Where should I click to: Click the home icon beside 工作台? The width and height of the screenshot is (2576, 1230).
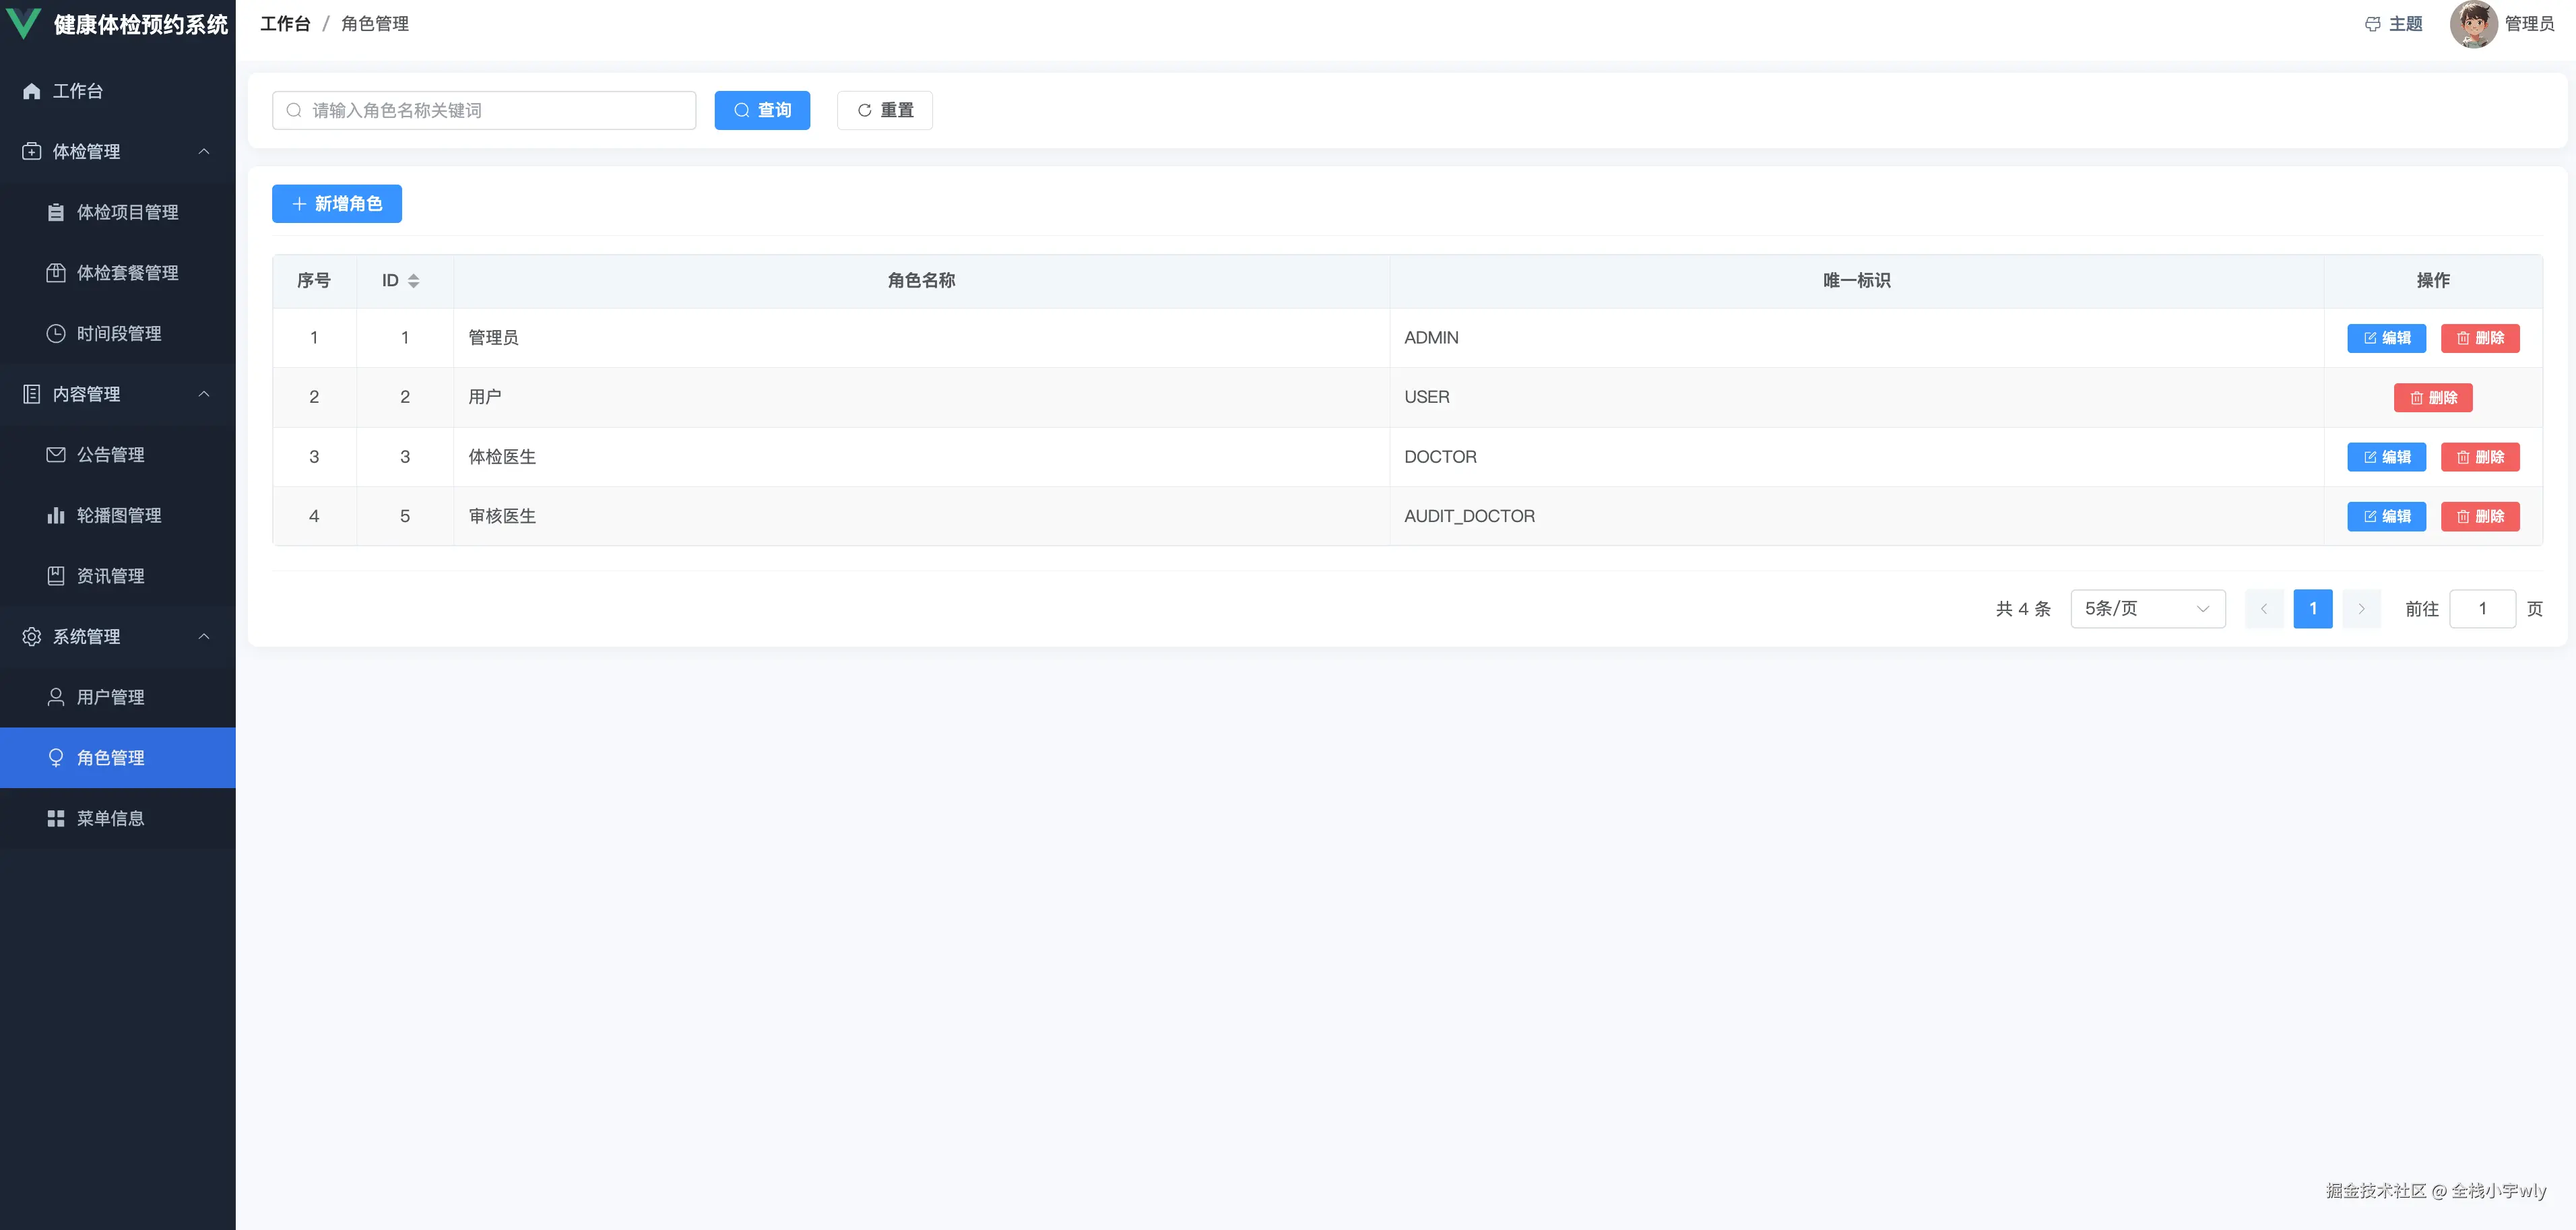tap(32, 91)
